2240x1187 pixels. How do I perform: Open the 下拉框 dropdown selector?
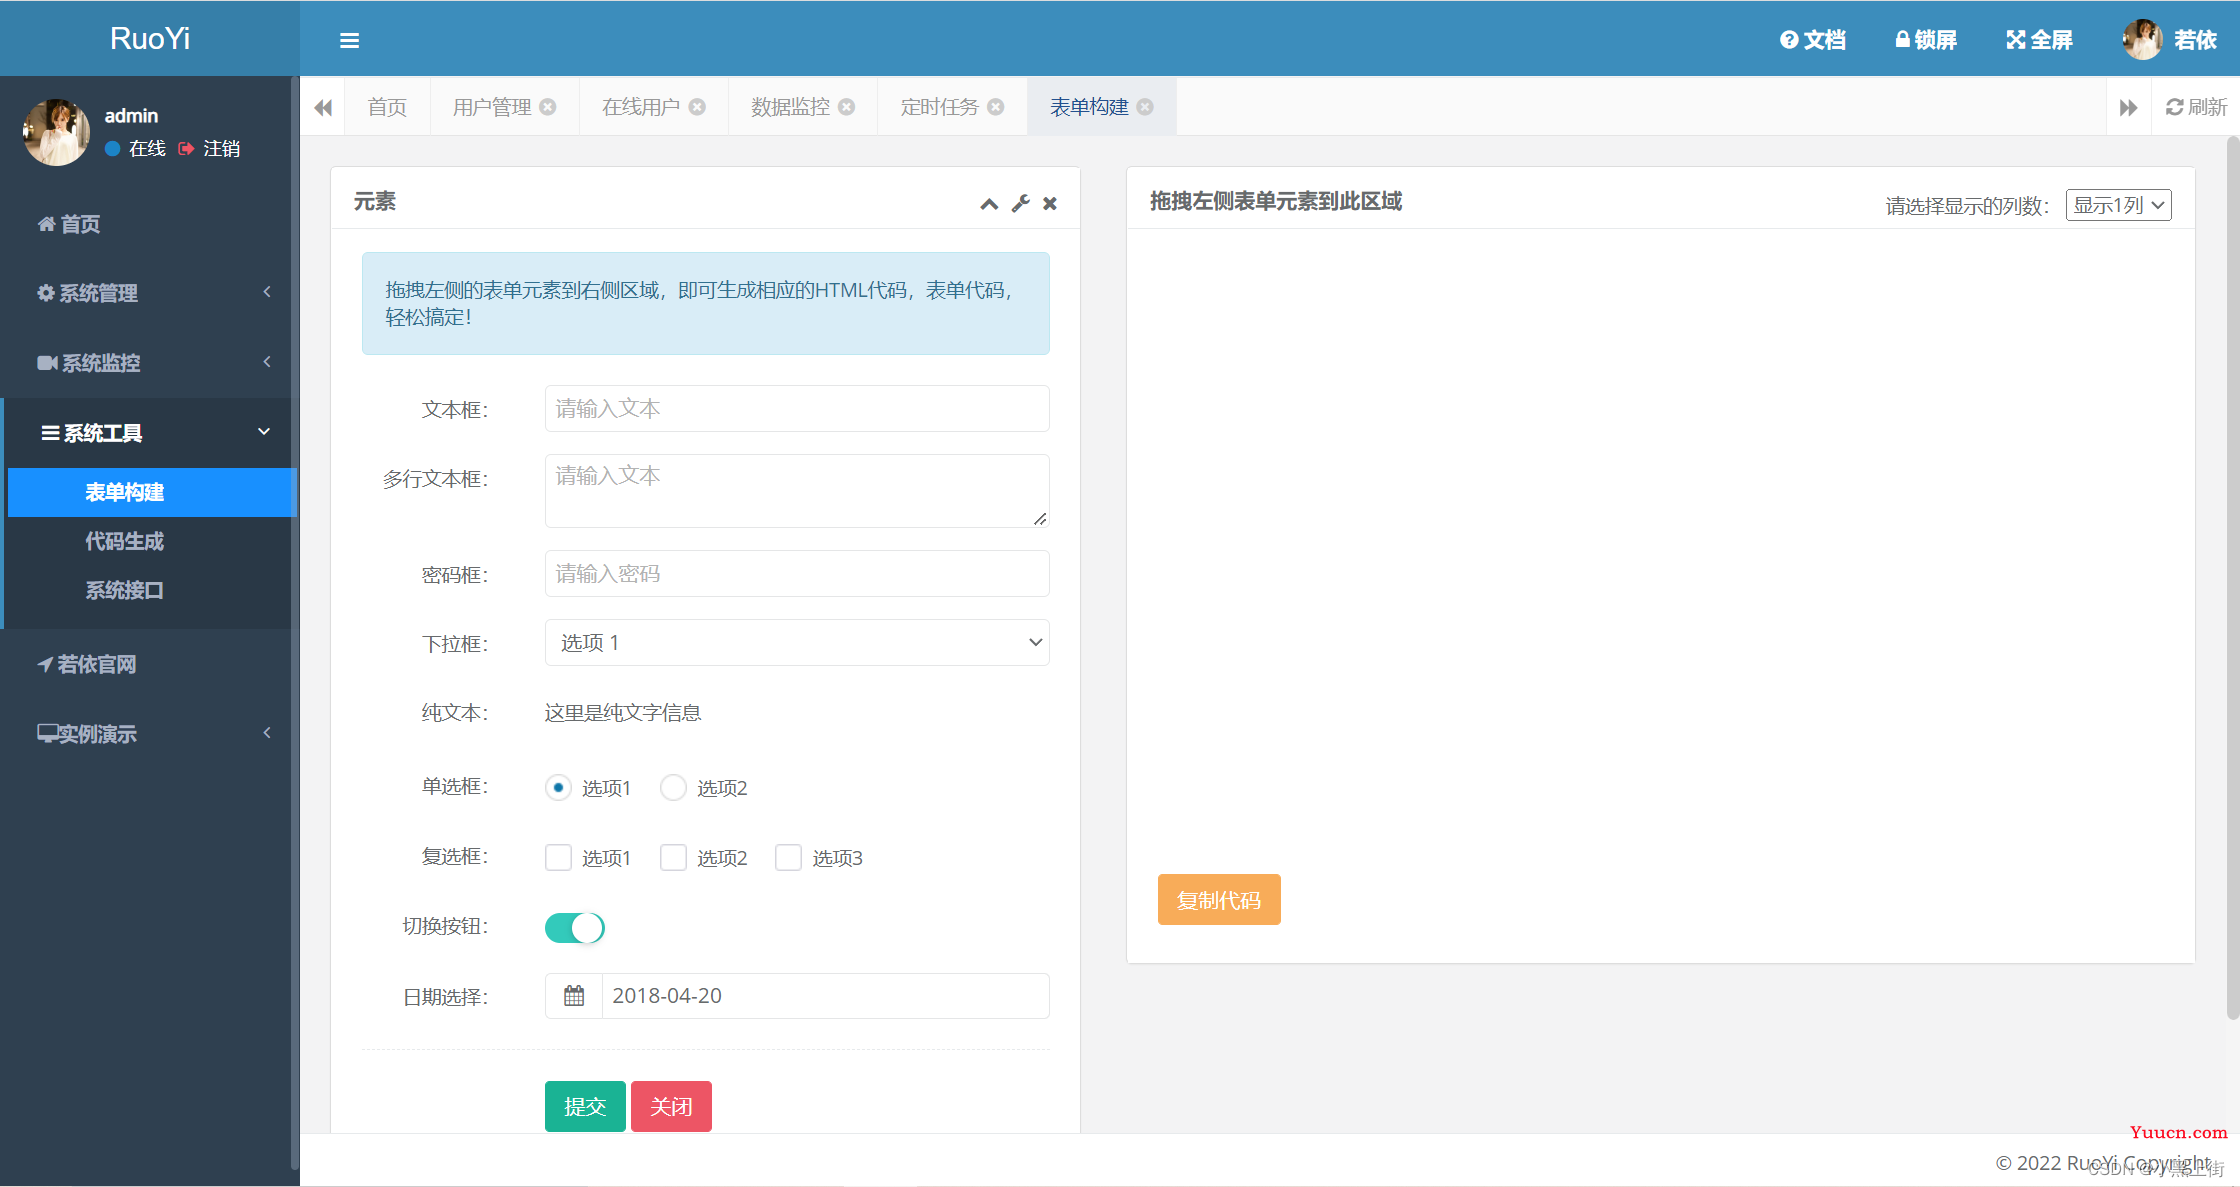pyautogui.click(x=796, y=643)
